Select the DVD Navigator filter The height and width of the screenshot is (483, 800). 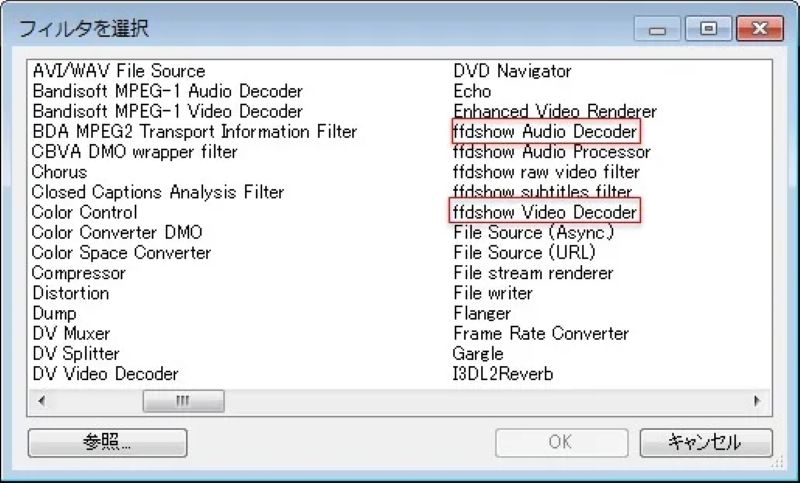[x=512, y=71]
